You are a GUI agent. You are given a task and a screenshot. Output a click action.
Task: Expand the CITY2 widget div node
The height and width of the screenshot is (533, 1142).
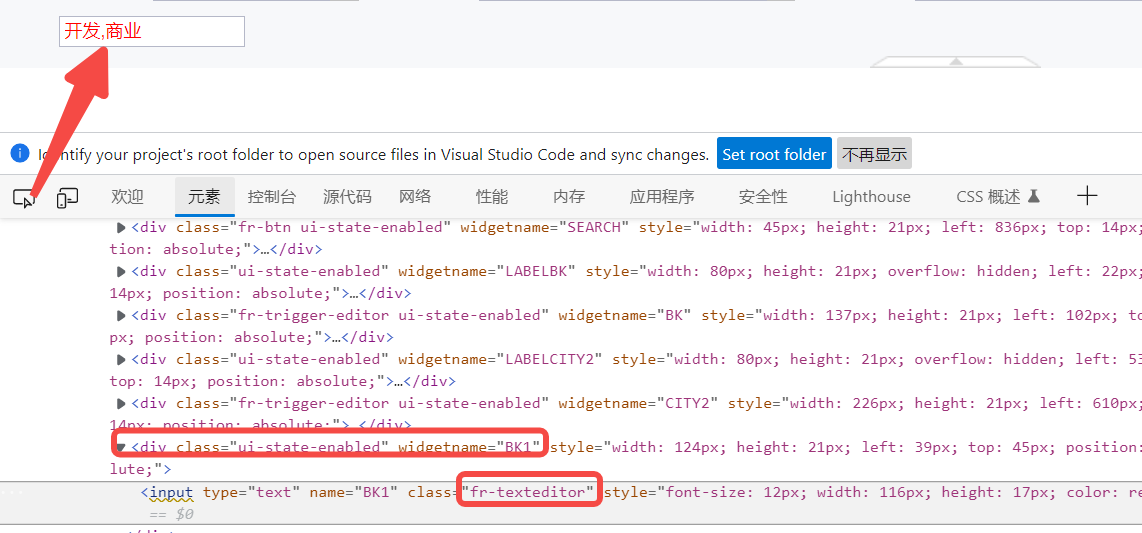pos(122,403)
